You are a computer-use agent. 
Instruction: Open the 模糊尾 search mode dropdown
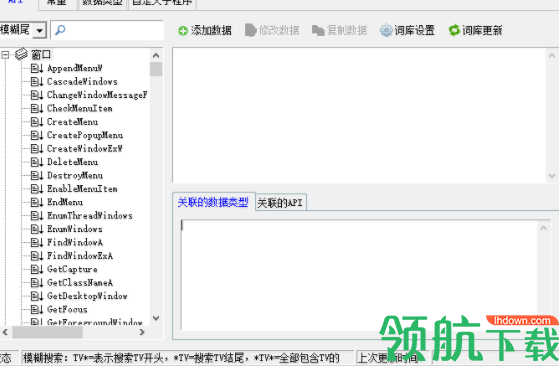click(x=40, y=30)
